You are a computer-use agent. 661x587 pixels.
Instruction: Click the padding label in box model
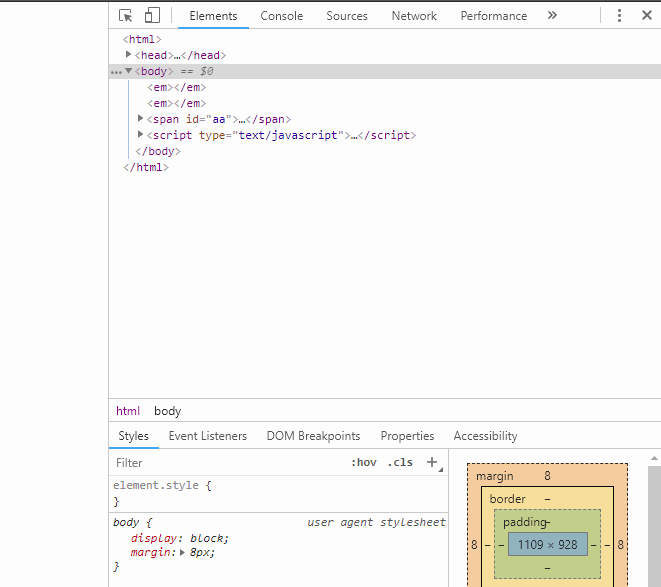(525, 522)
